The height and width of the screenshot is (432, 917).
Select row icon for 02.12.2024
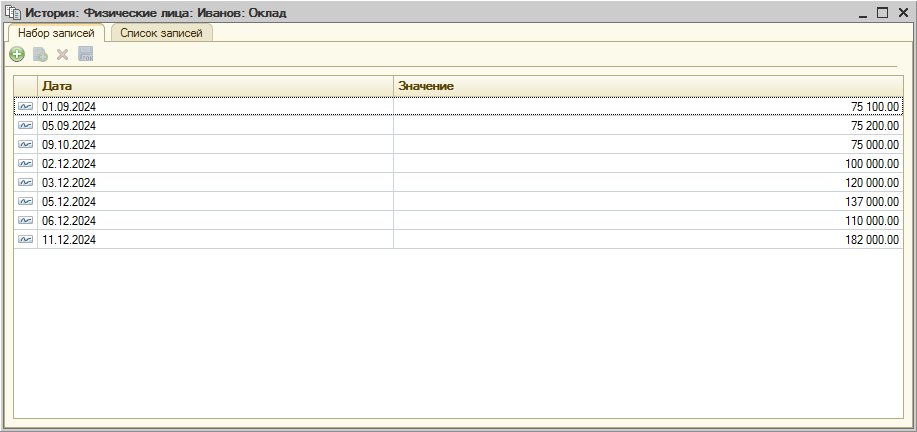pos(25,163)
